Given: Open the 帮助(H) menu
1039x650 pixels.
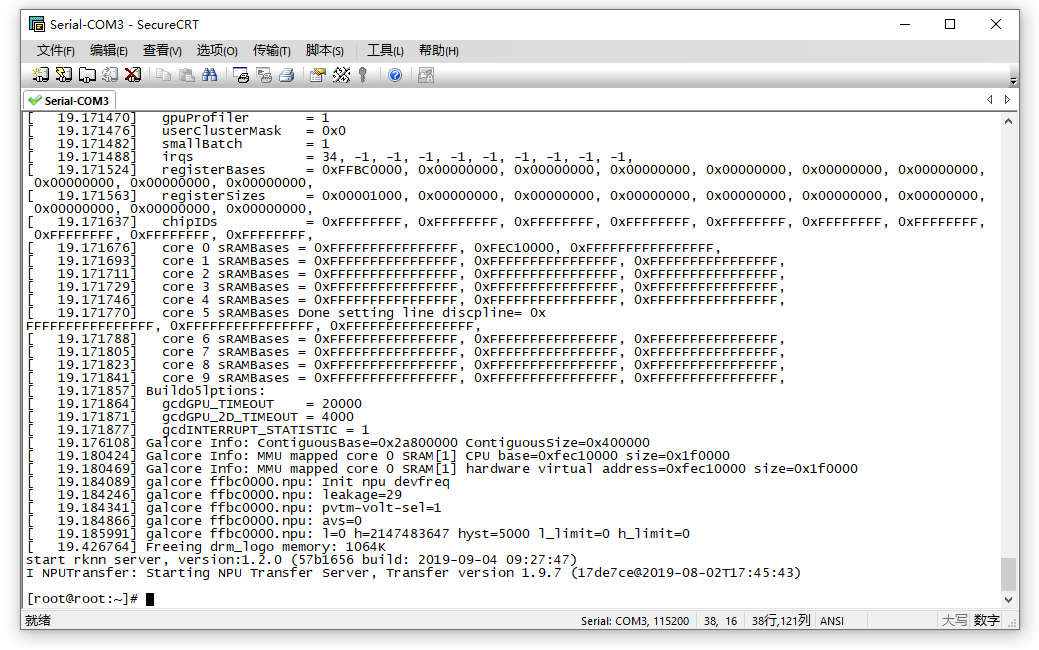Looking at the screenshot, I should [x=439, y=51].
